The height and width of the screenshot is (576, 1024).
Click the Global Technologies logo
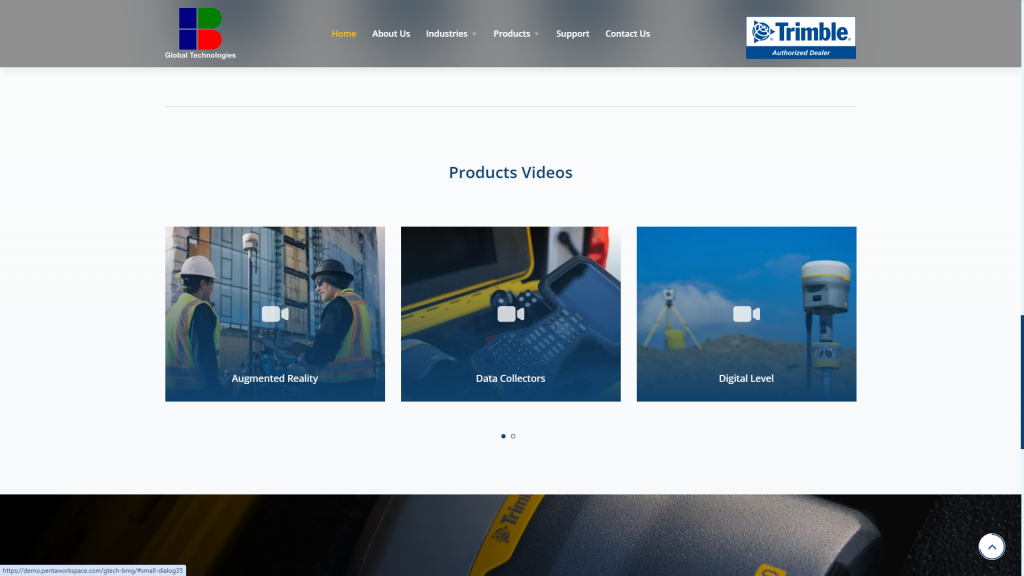[x=200, y=33]
